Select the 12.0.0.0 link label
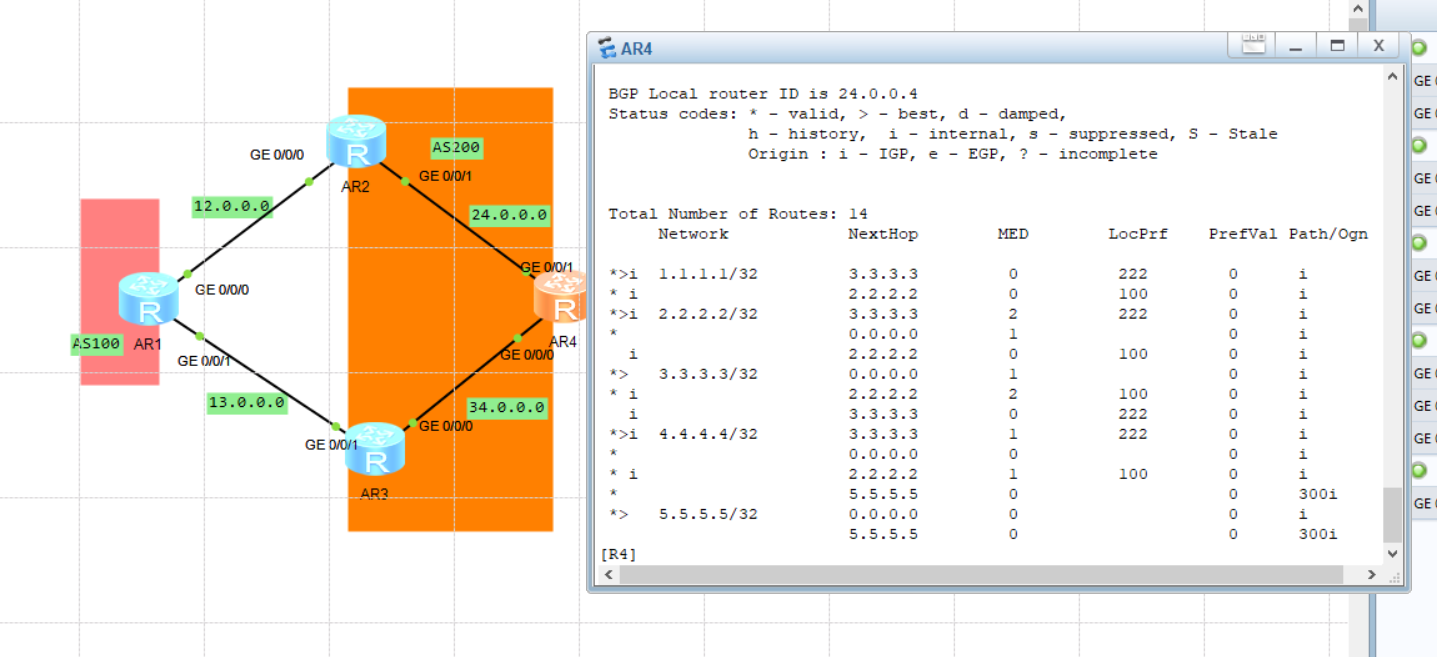Image resolution: width=1437 pixels, height=657 pixels. (x=231, y=207)
